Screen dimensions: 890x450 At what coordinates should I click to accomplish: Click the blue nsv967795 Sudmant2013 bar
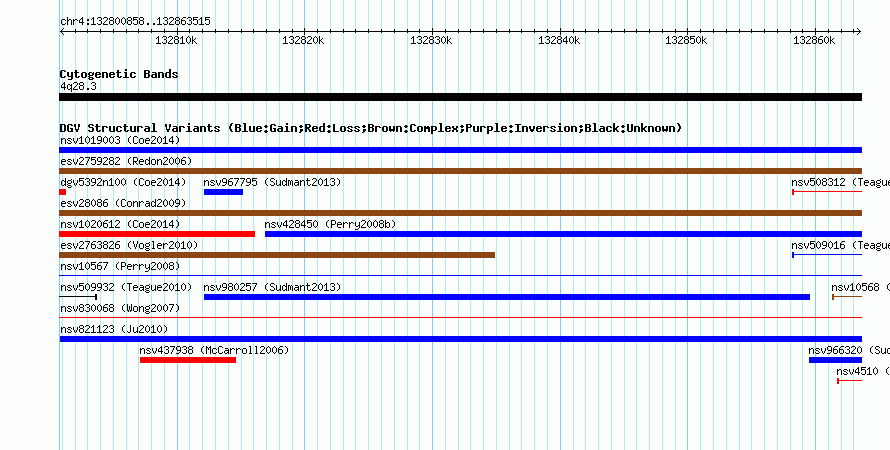223,192
